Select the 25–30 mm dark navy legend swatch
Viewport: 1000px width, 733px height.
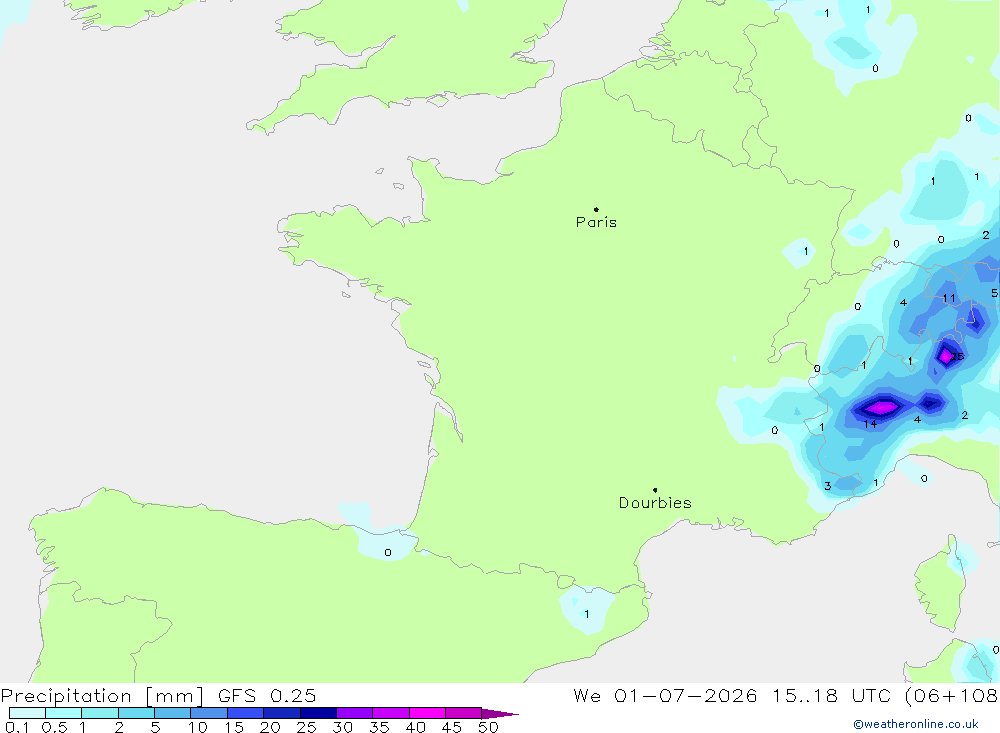coord(318,713)
